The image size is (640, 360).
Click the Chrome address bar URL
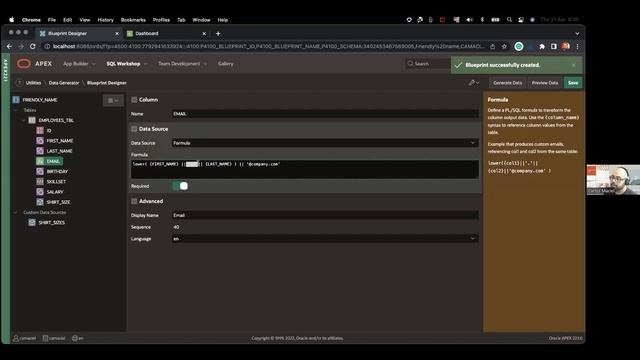(268, 47)
